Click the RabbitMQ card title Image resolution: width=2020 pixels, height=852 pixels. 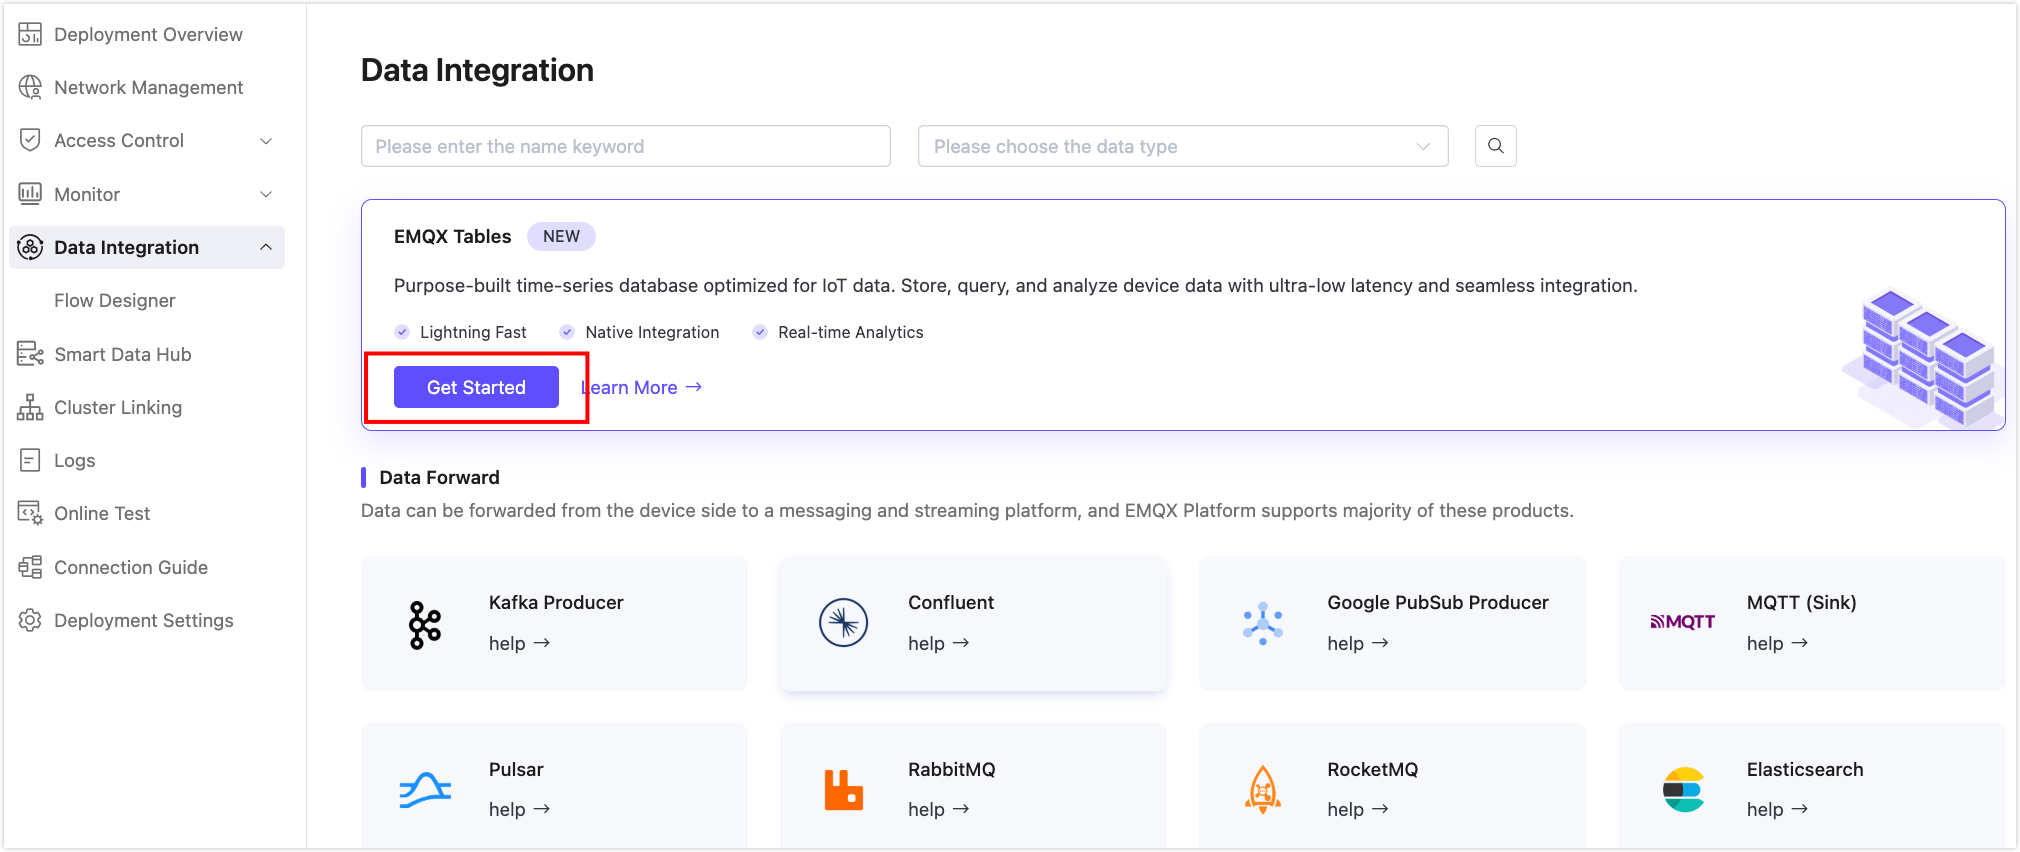pyautogui.click(x=952, y=769)
